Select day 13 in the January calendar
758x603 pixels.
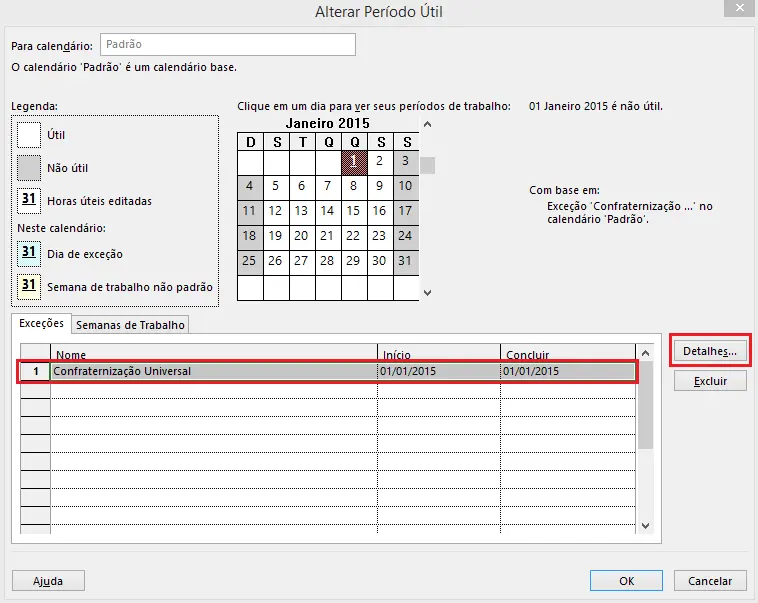click(302, 212)
